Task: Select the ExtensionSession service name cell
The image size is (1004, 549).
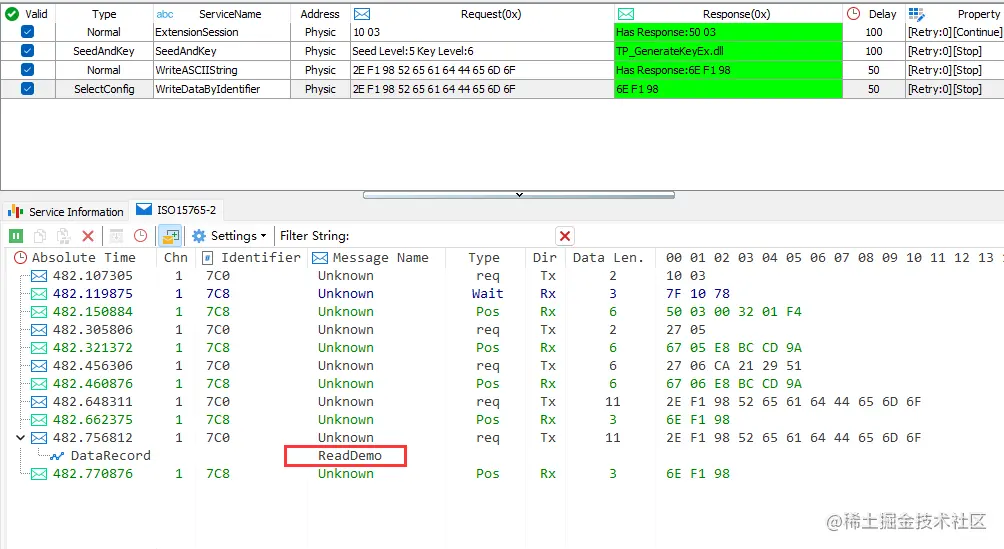Action: click(x=222, y=32)
